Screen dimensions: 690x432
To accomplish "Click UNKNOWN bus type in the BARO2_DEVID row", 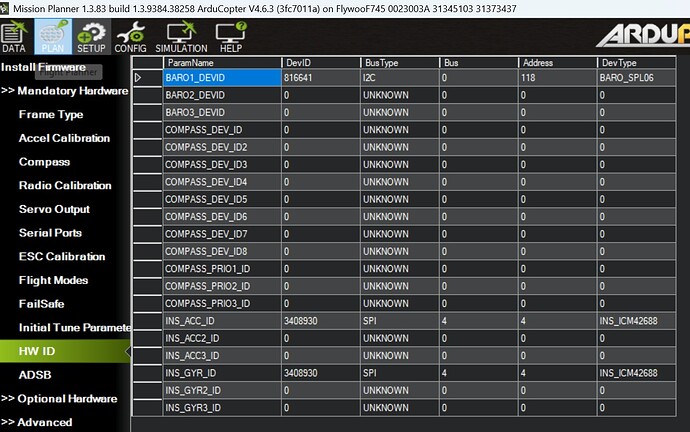I will pos(400,95).
